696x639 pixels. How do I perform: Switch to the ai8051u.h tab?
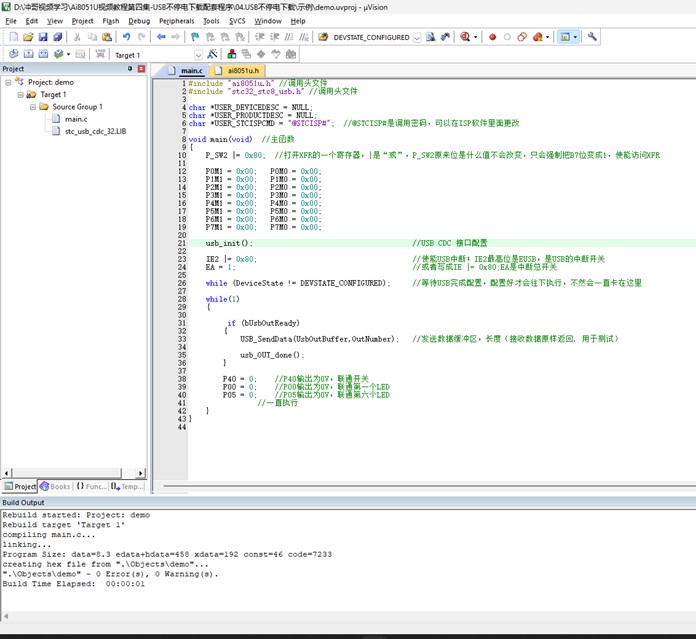(243, 71)
